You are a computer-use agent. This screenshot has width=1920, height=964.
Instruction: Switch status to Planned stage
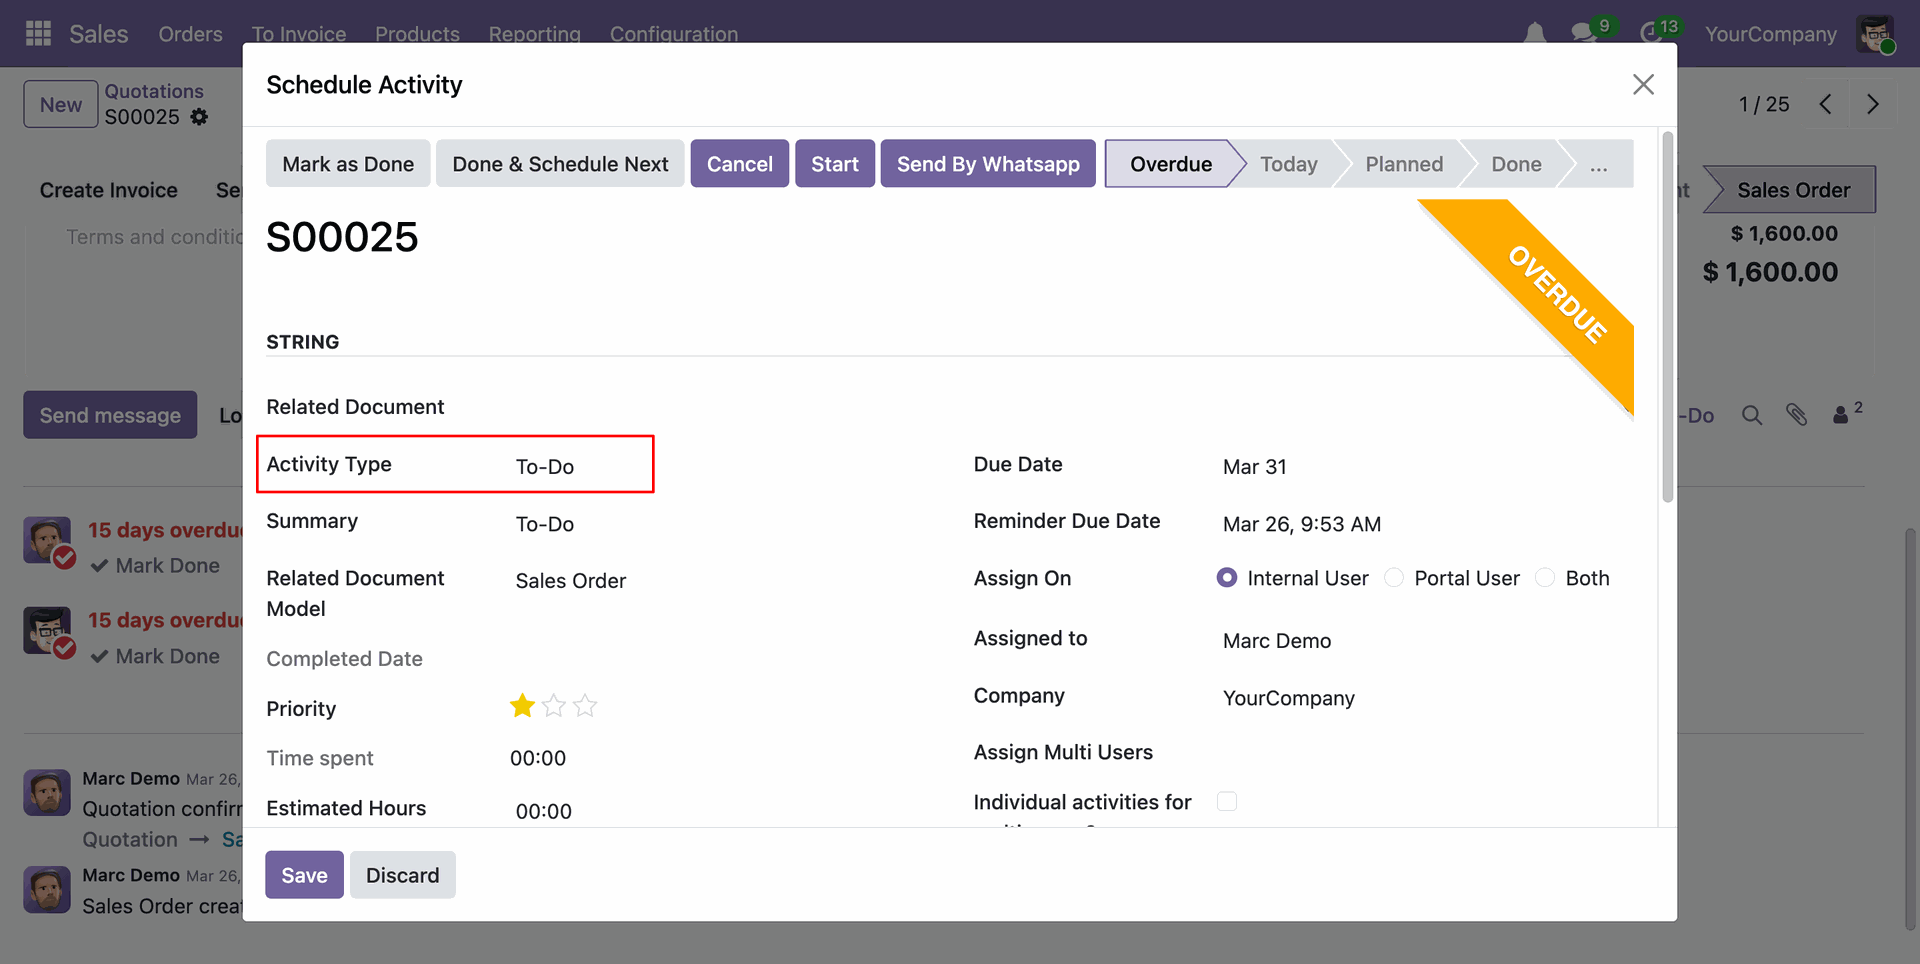1404,164
